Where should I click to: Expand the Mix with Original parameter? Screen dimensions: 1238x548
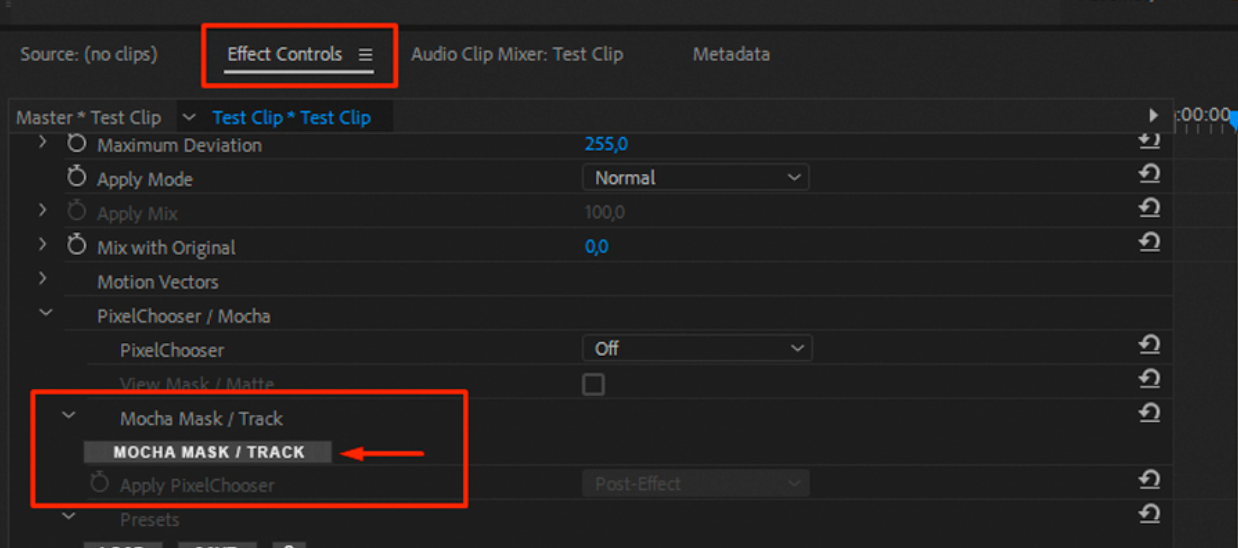(42, 246)
